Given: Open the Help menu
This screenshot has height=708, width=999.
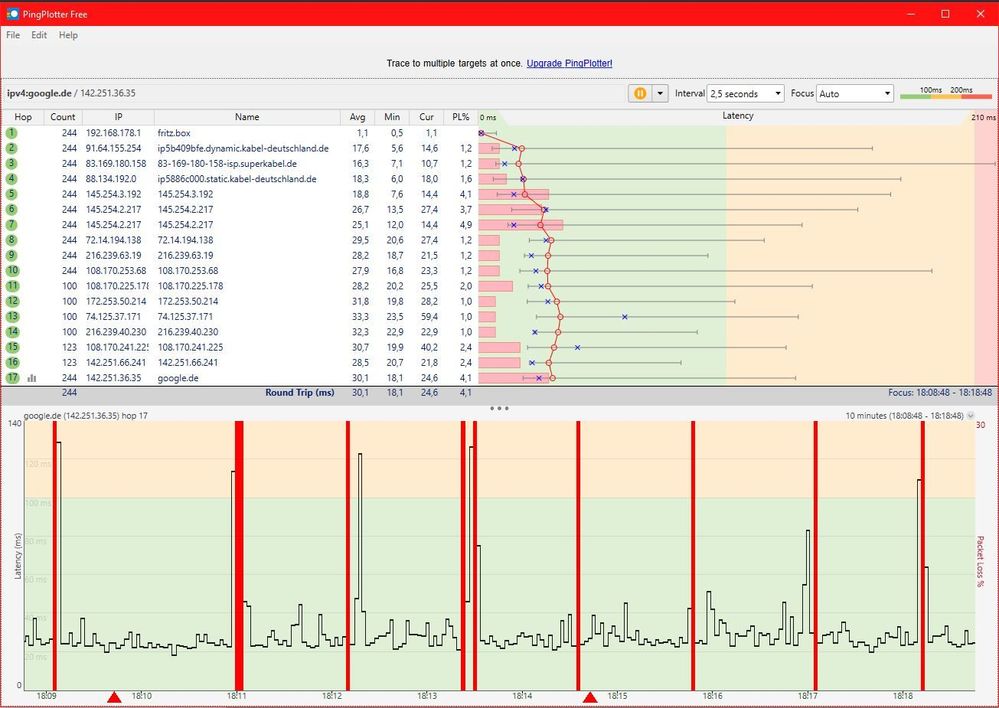Looking at the screenshot, I should [x=68, y=35].
